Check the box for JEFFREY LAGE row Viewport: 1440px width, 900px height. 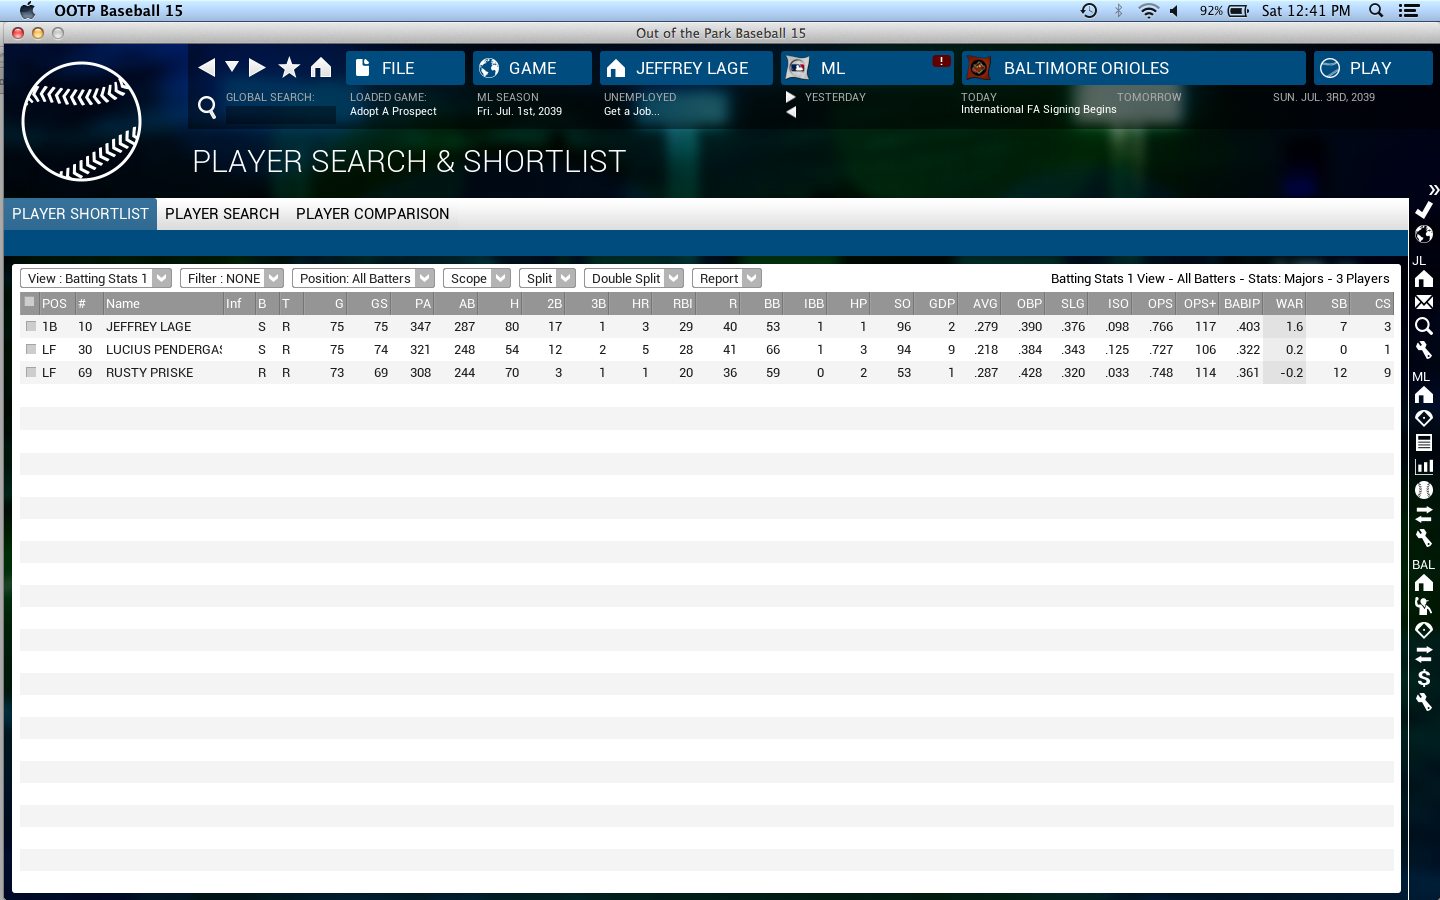(x=31, y=326)
